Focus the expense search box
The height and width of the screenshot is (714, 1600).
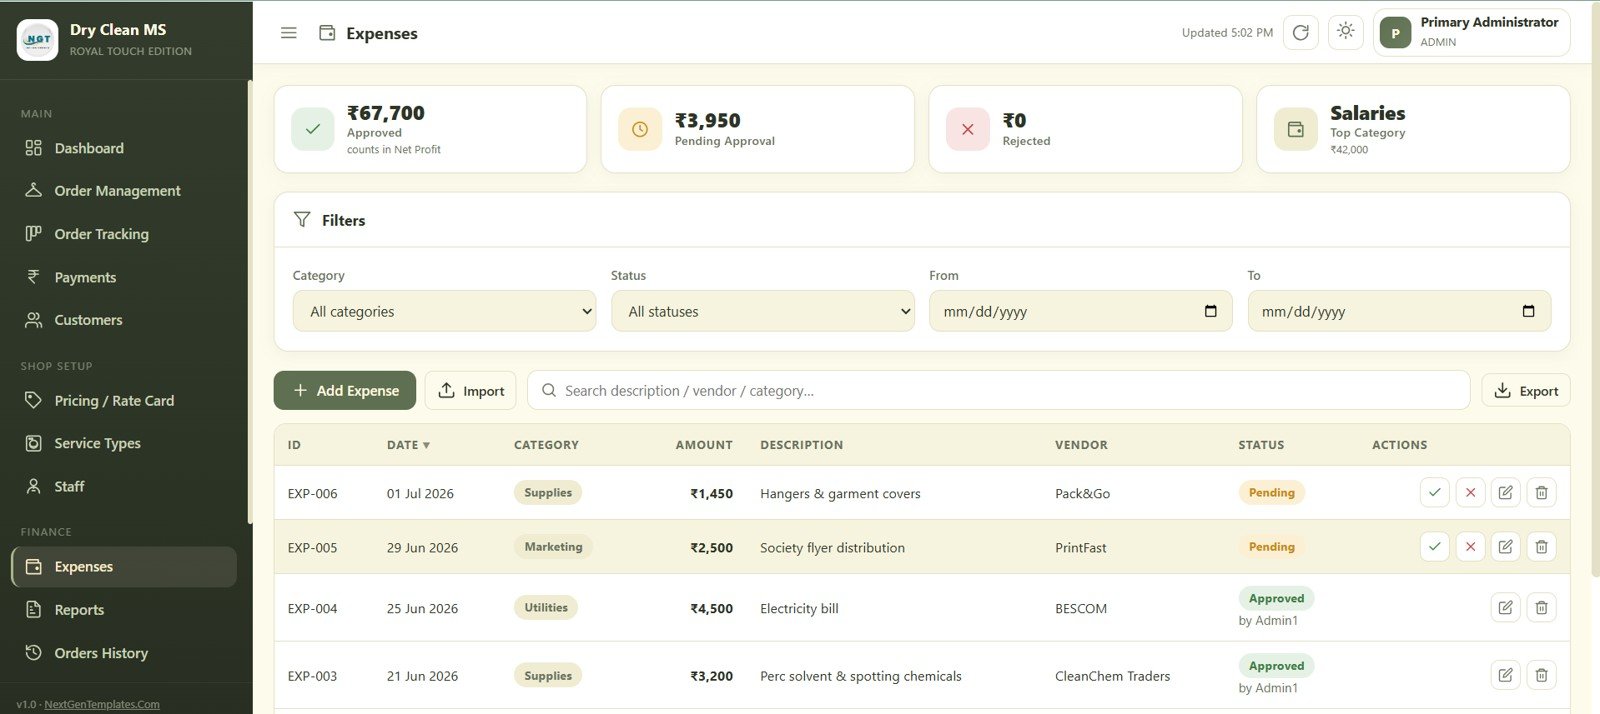point(999,391)
